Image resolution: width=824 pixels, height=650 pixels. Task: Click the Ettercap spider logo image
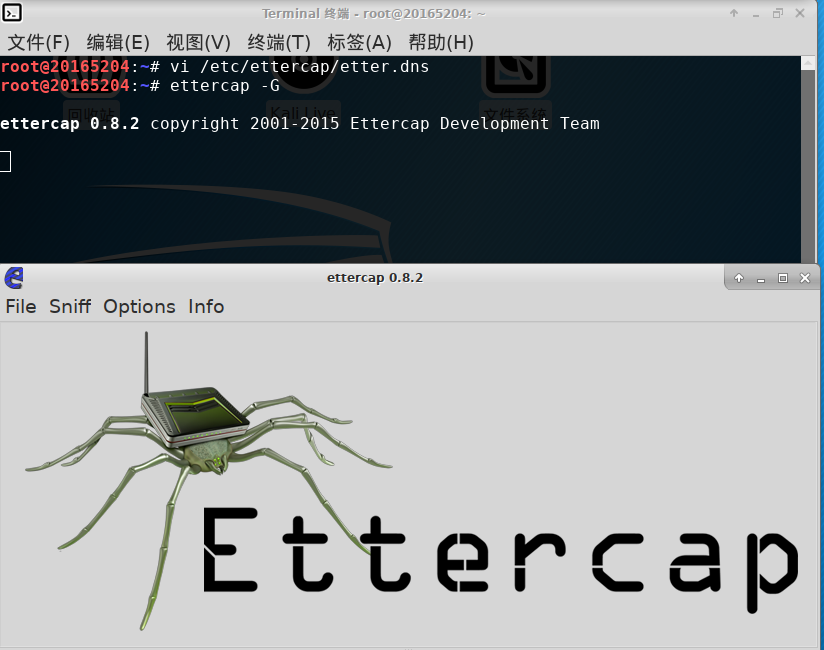tap(411, 481)
